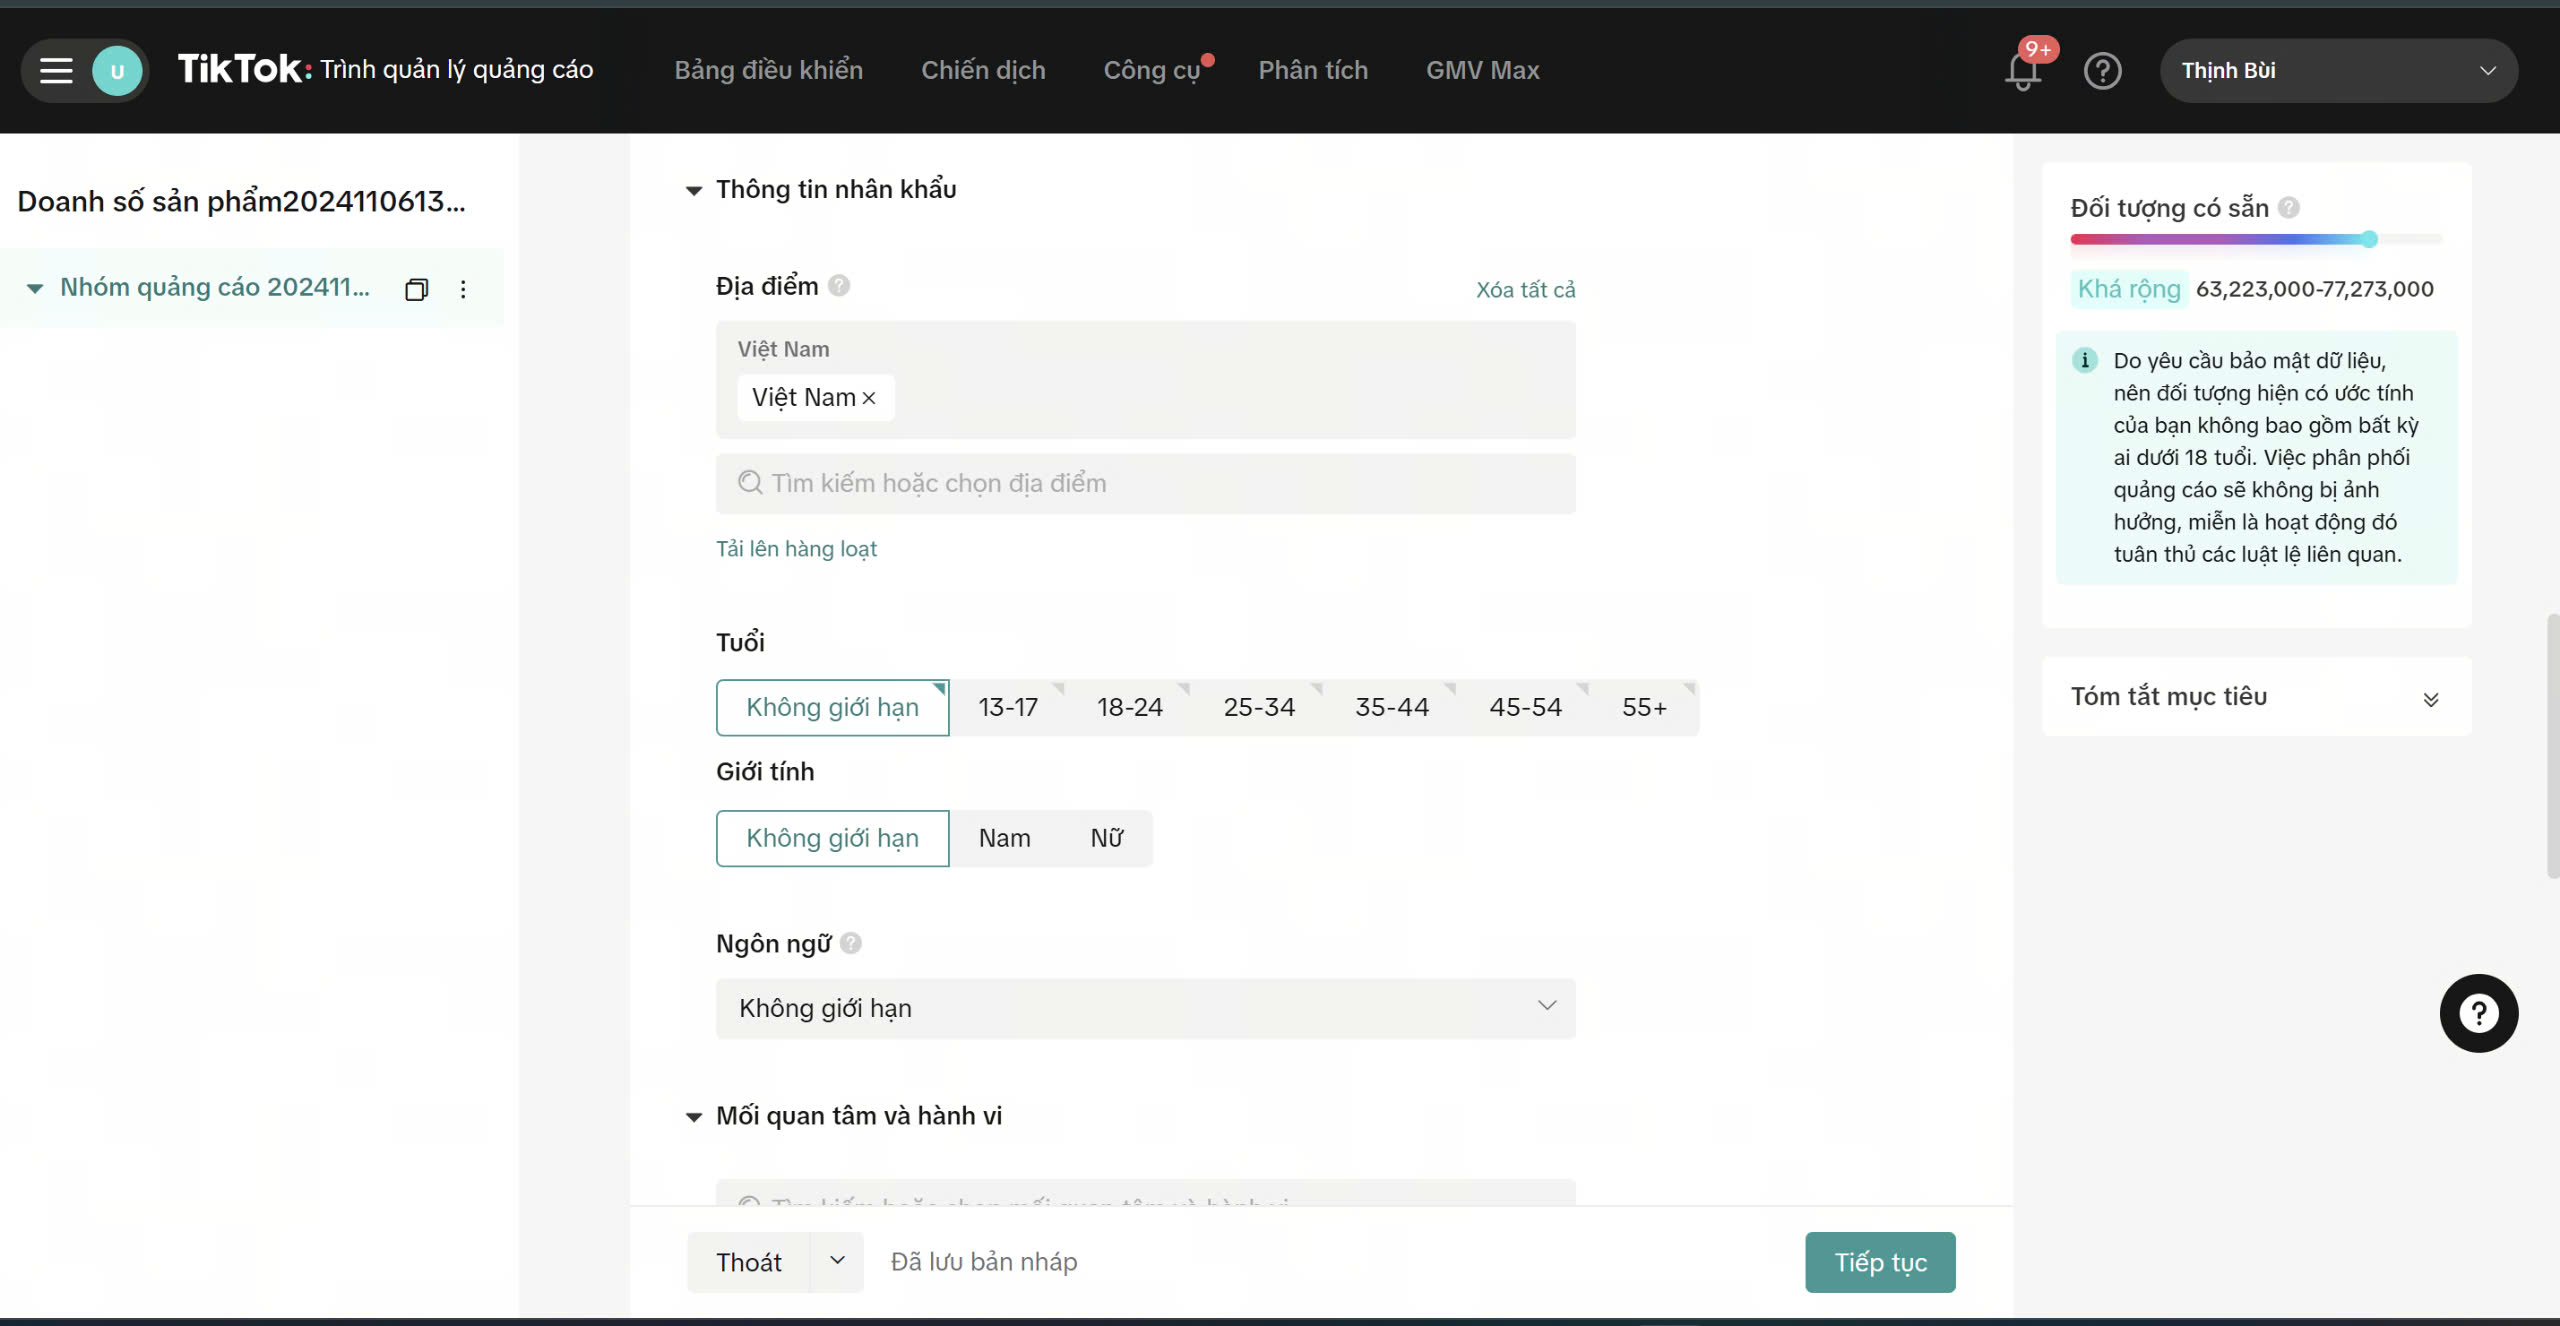Image resolution: width=2560 pixels, height=1326 pixels.
Task: Select gender Không giới hạn option
Action: 832,838
